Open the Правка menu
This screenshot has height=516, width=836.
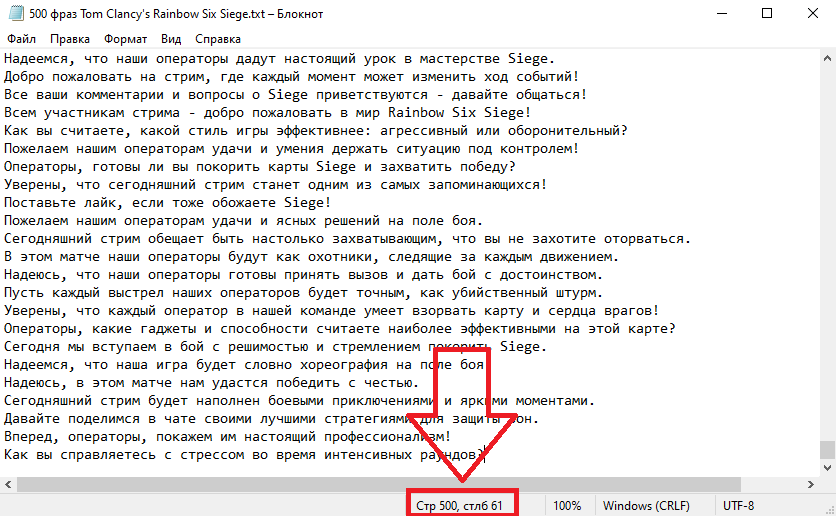coord(69,39)
